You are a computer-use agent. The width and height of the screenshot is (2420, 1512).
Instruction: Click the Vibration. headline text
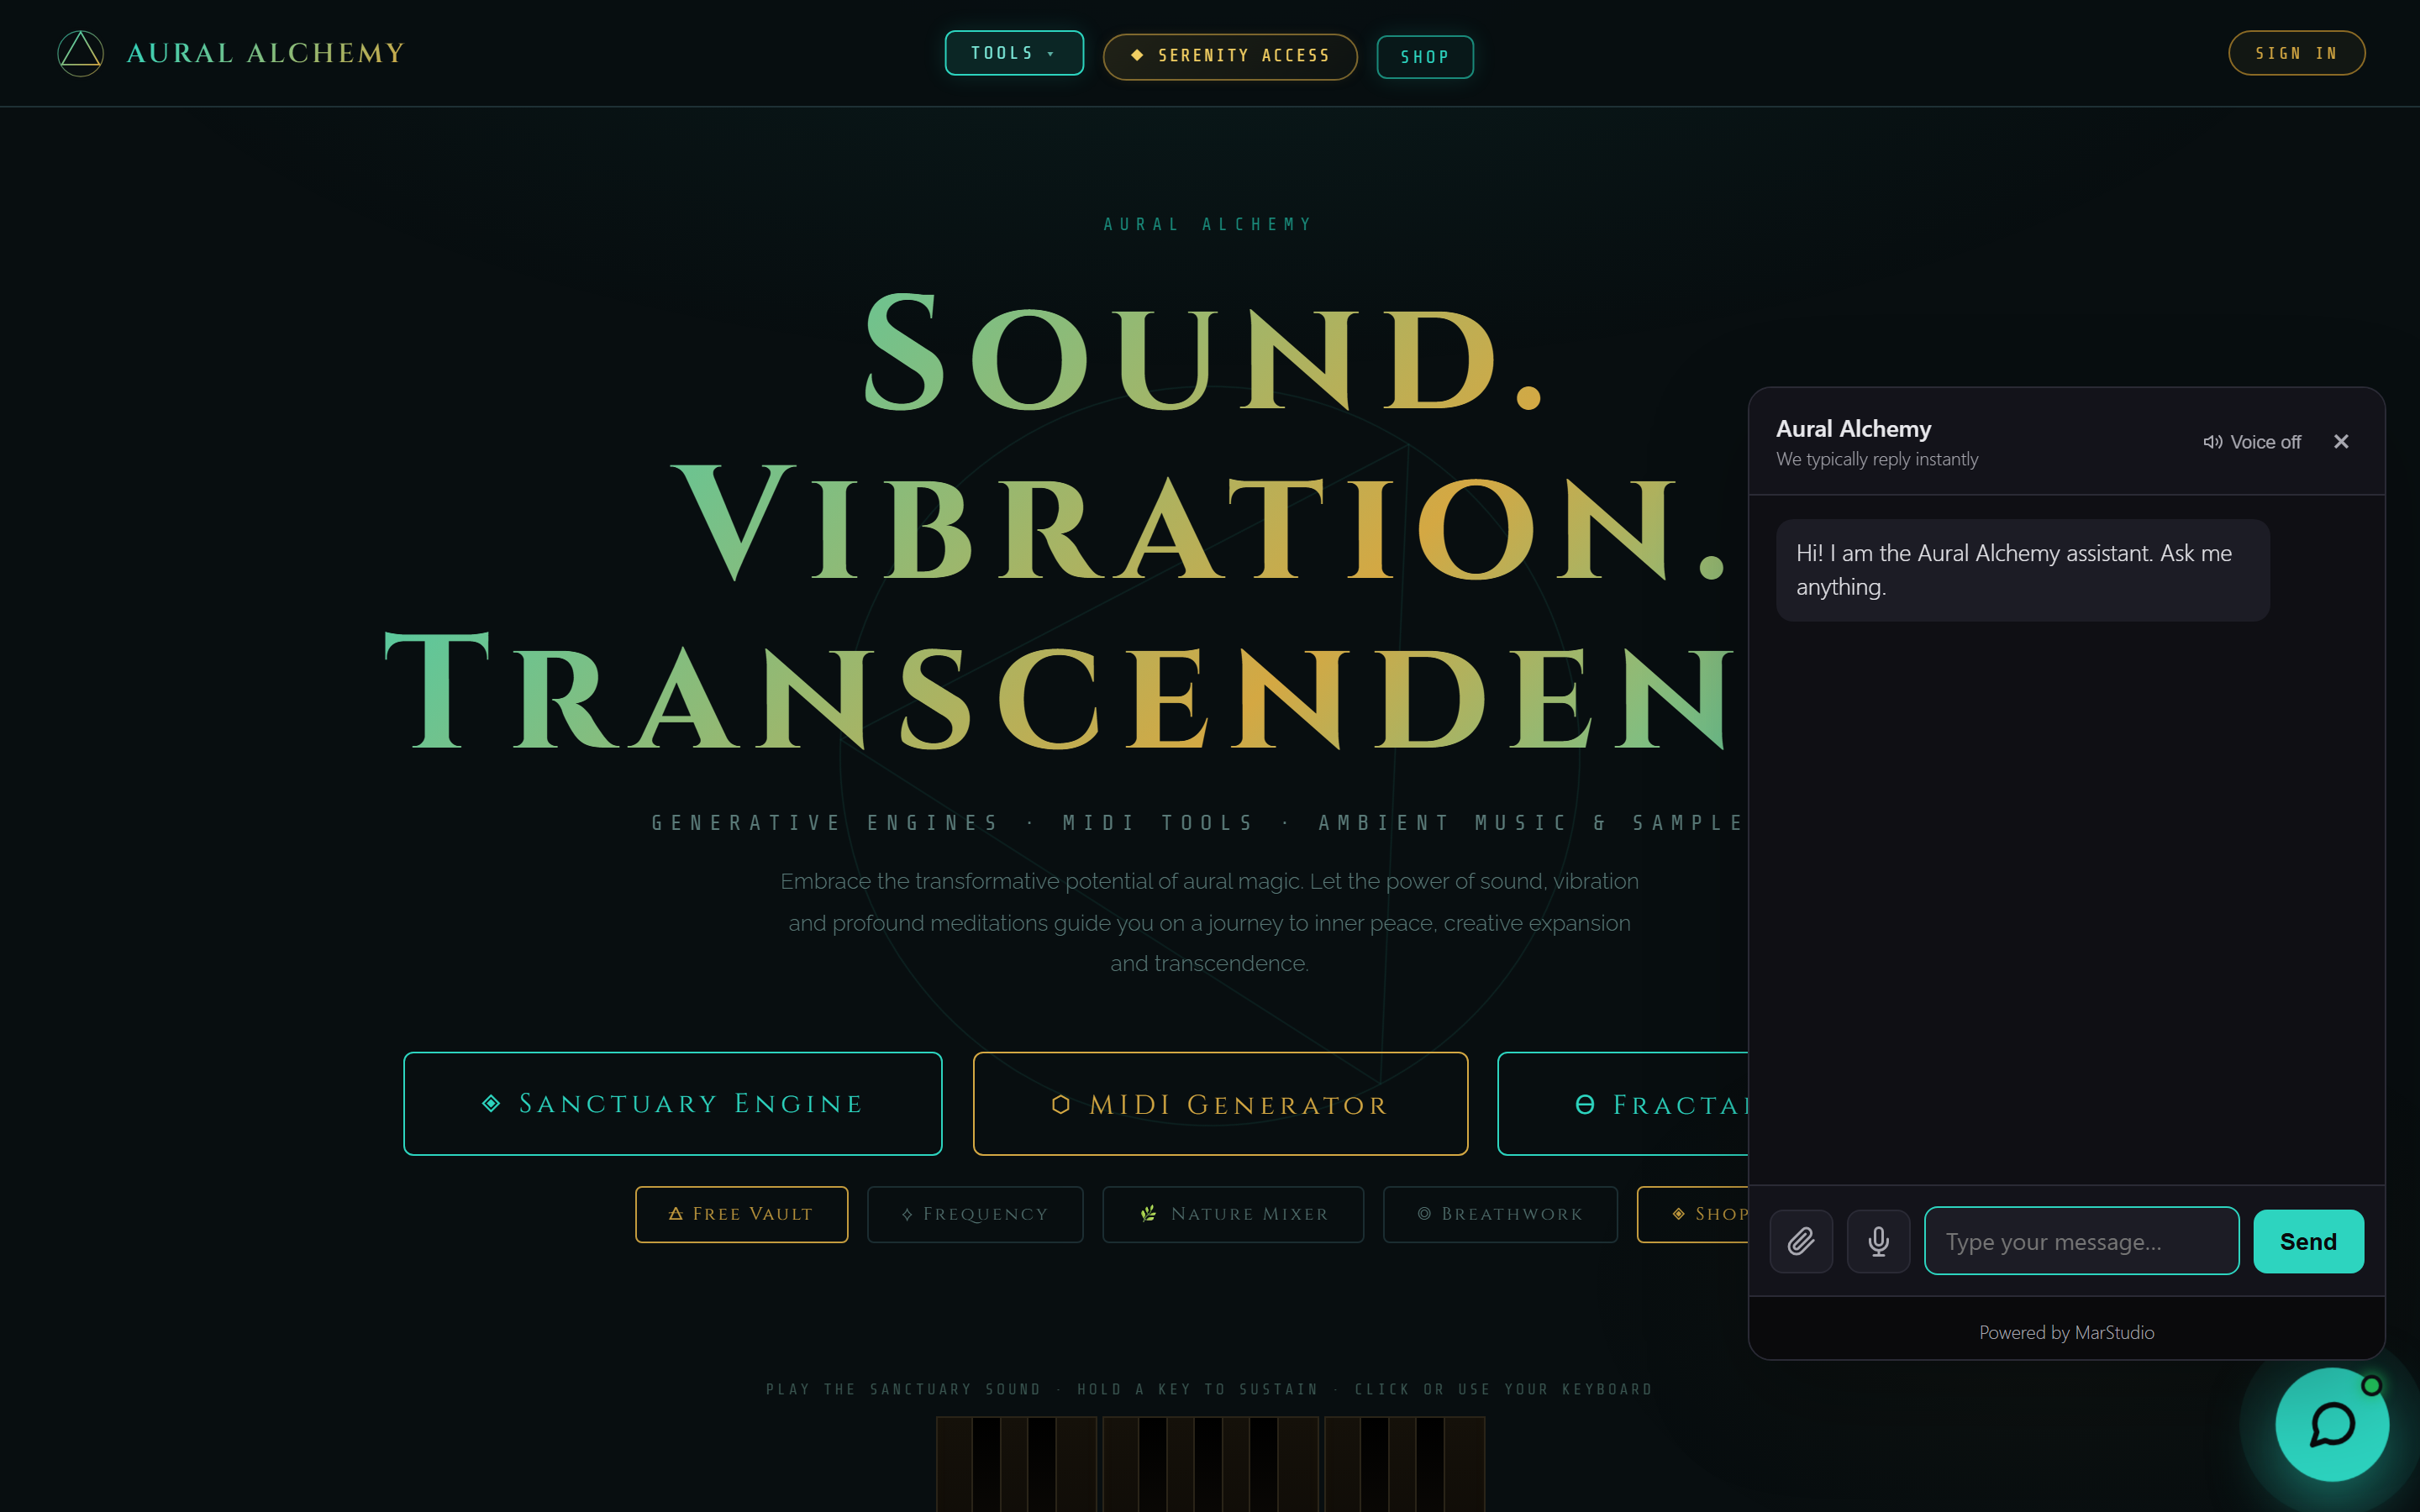pos(1200,522)
